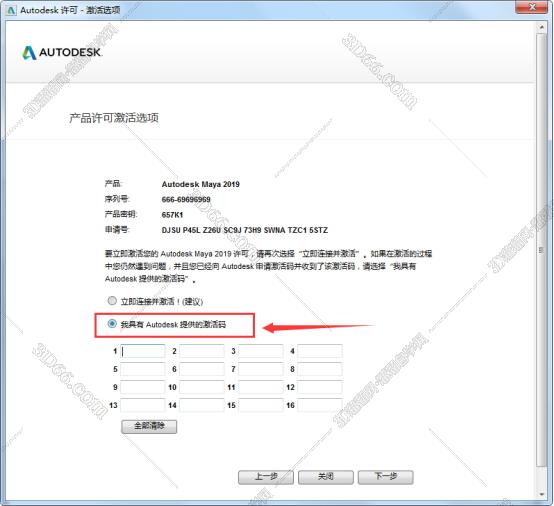The image size is (554, 506).
Task: Click the 产品许可激活选项 heading
Action: 114,118
